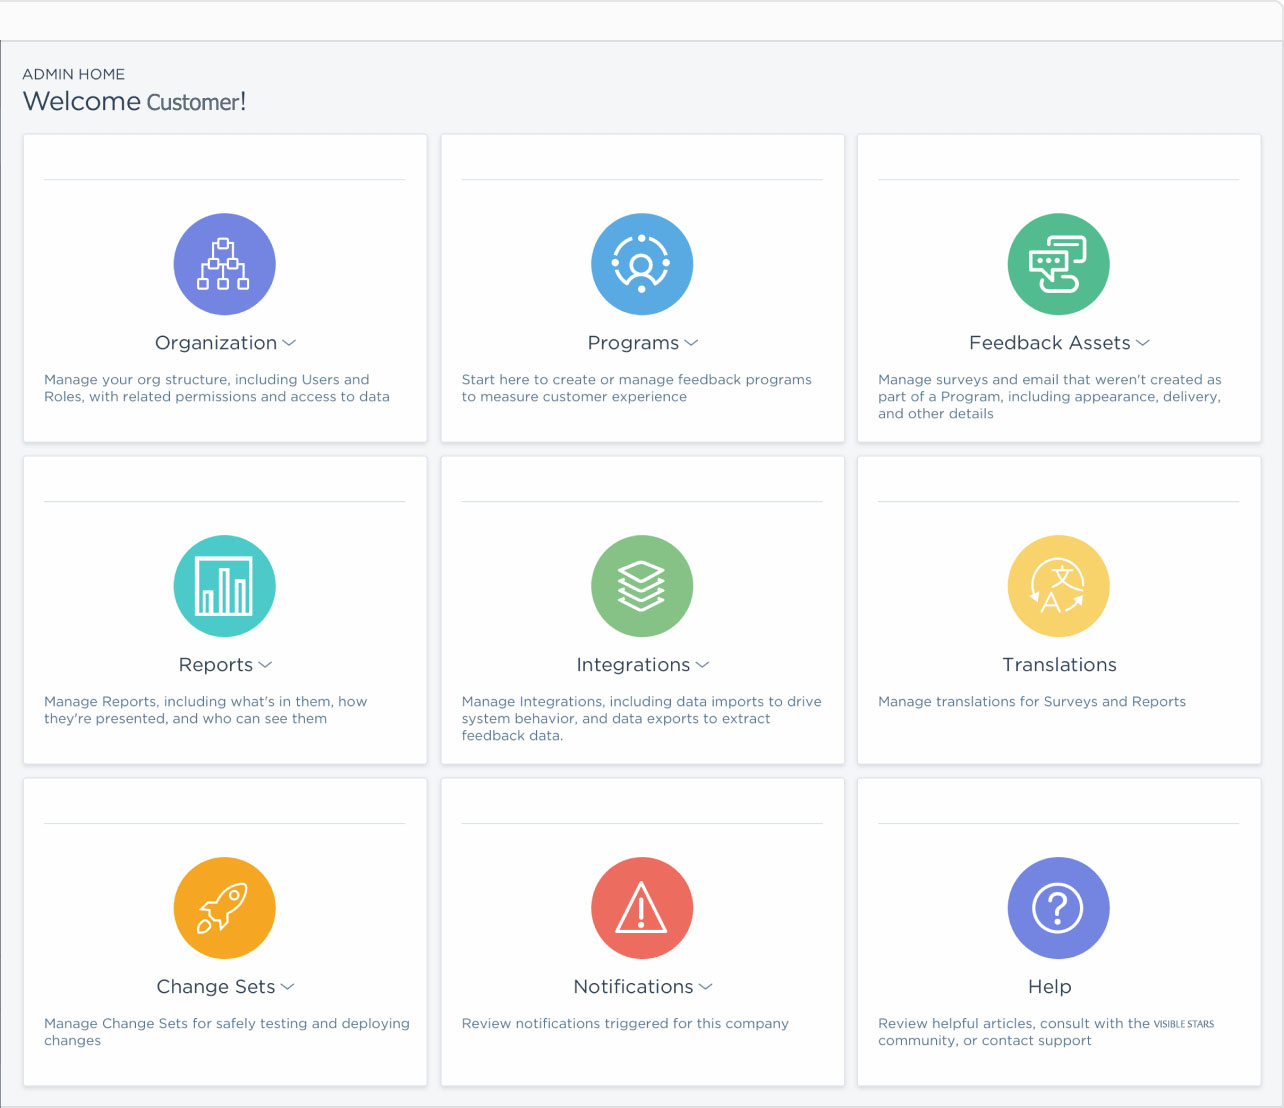Click the Manage translations for Surveys description
Screen dimensions: 1284x1108
pos(1031,702)
